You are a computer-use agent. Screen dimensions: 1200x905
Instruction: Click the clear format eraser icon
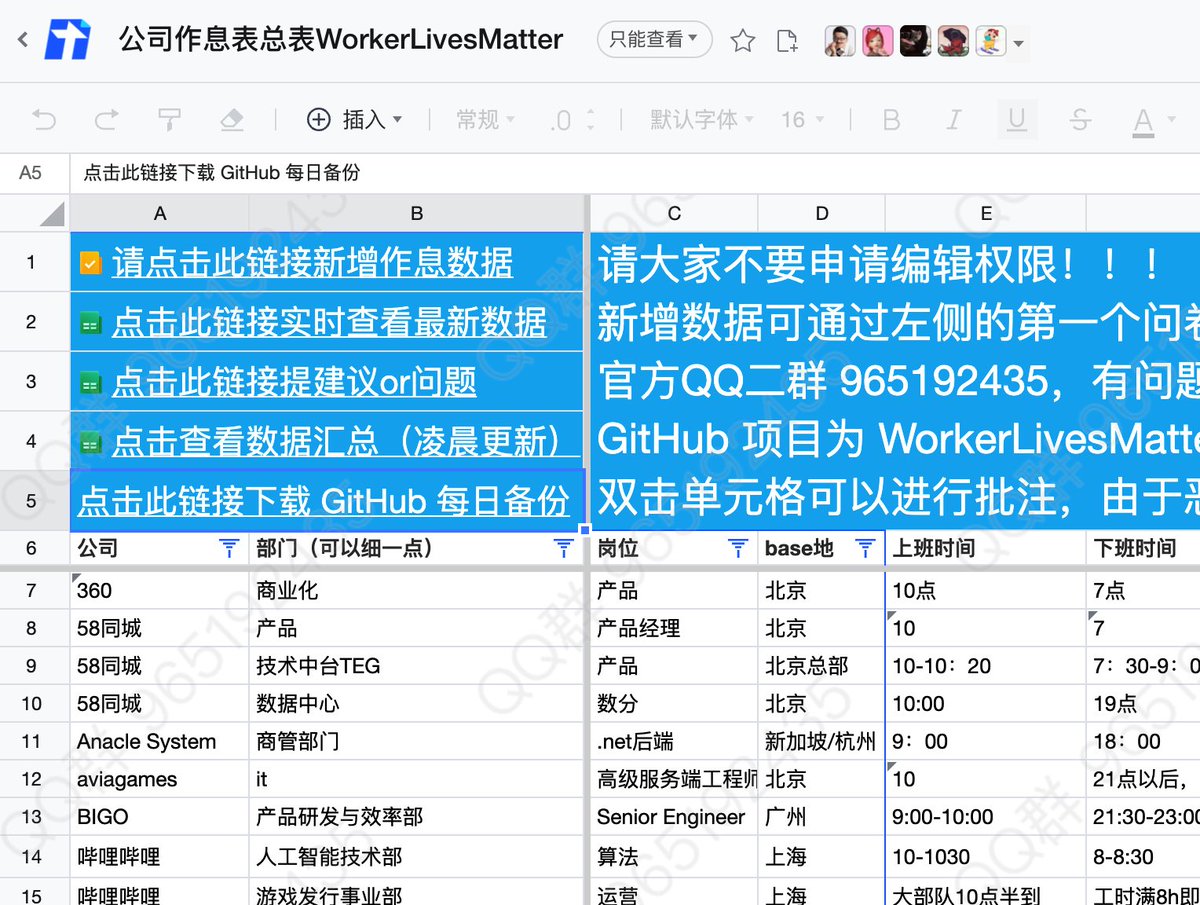231,120
